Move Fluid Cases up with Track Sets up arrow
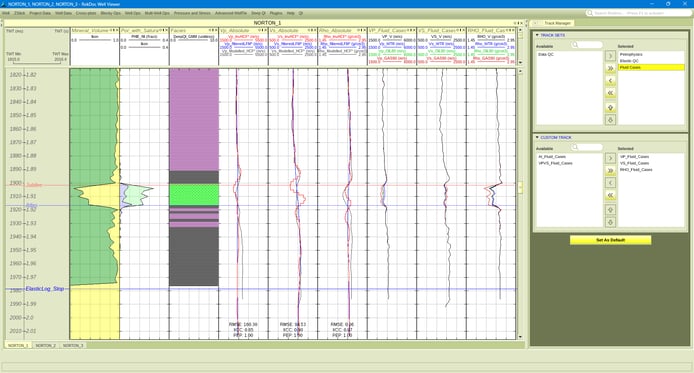This screenshot has height=373, width=694. pyautogui.click(x=610, y=108)
